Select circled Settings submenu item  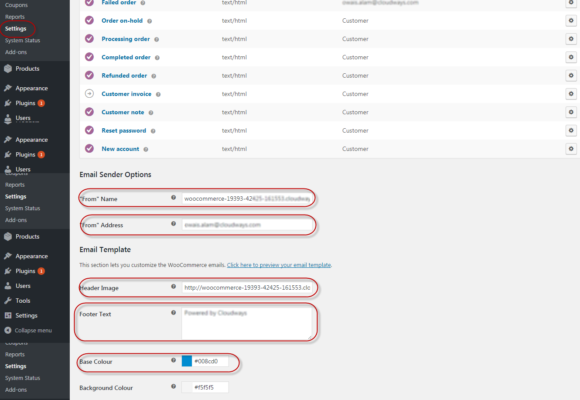coord(16,28)
